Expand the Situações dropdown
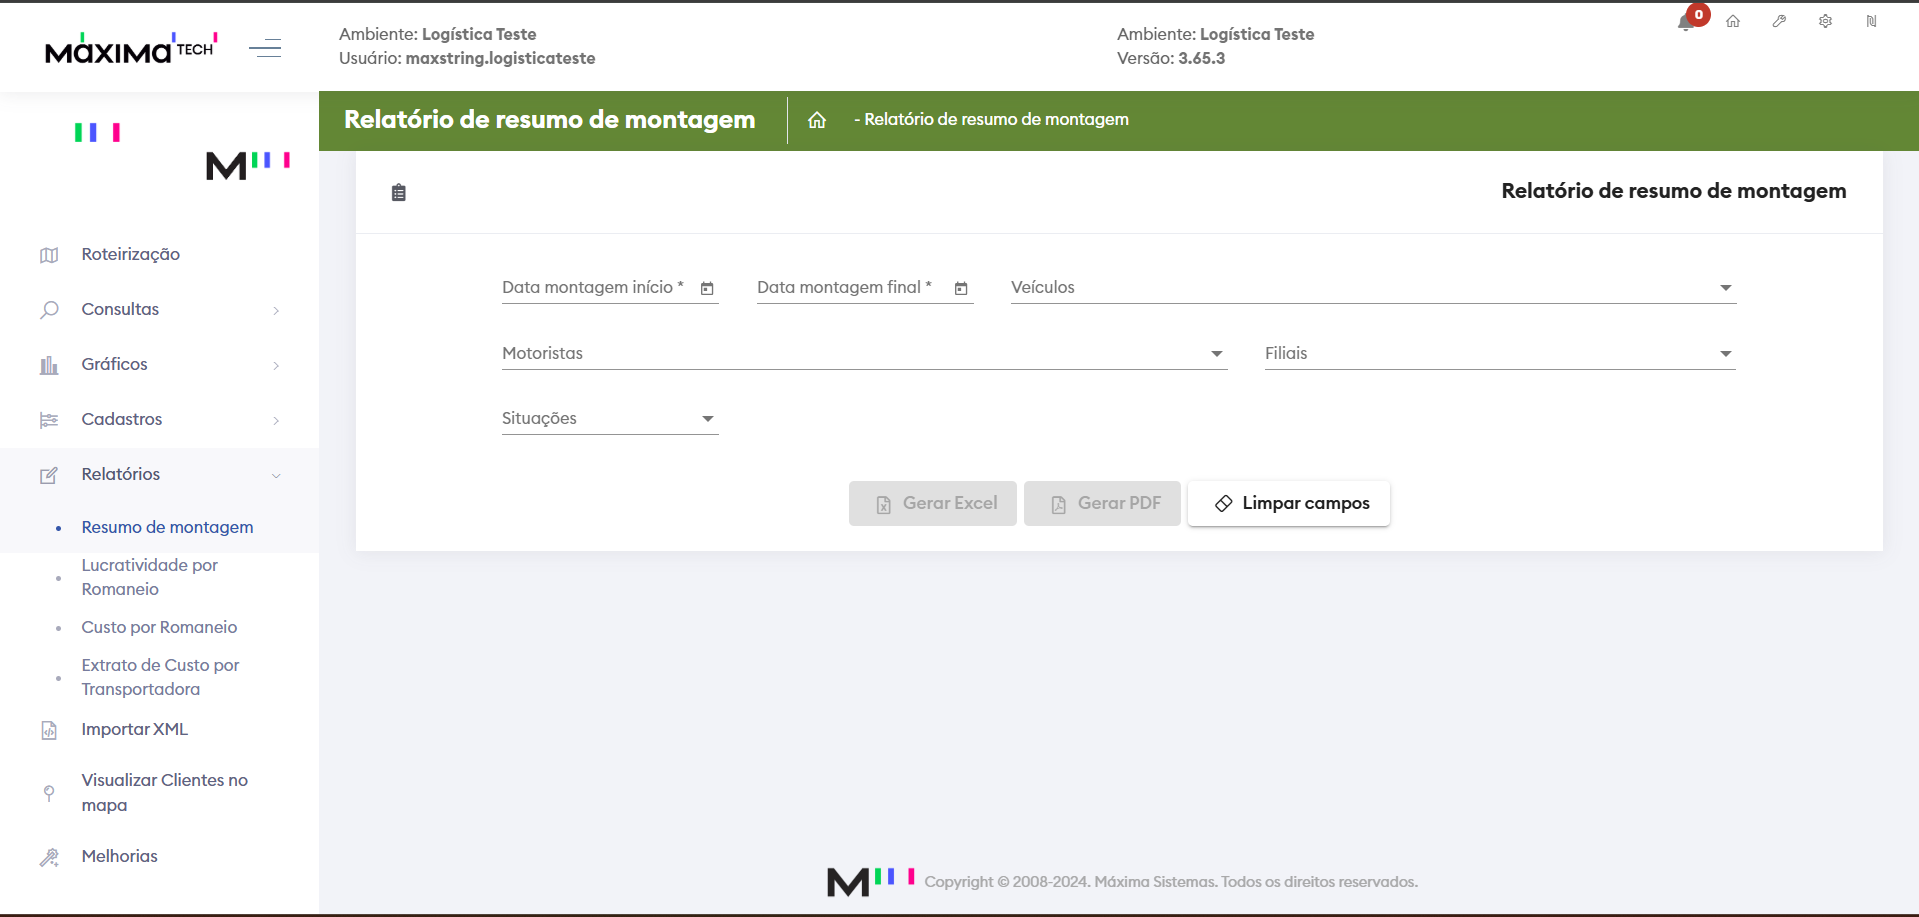Viewport: 1919px width, 917px height. coord(707,419)
